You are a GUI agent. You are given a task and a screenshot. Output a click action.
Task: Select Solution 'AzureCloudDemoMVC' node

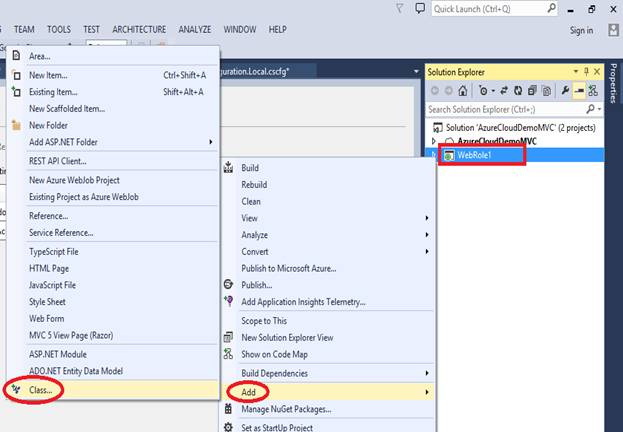pos(520,128)
